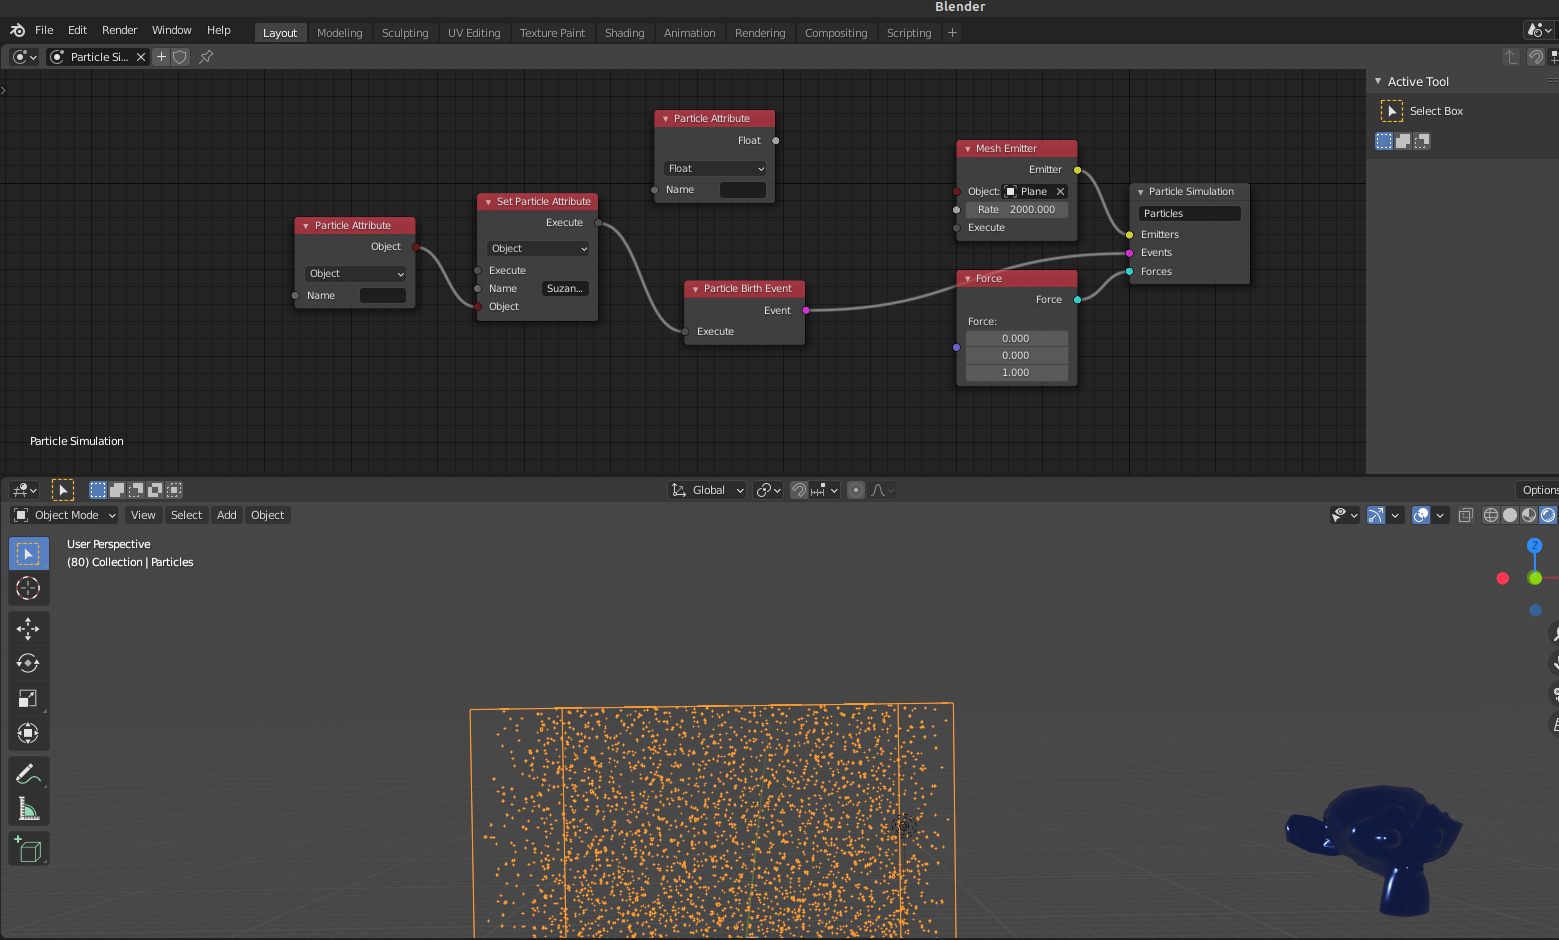Unlink the Particle Si... node tree
This screenshot has height=940, width=1559.
141,57
